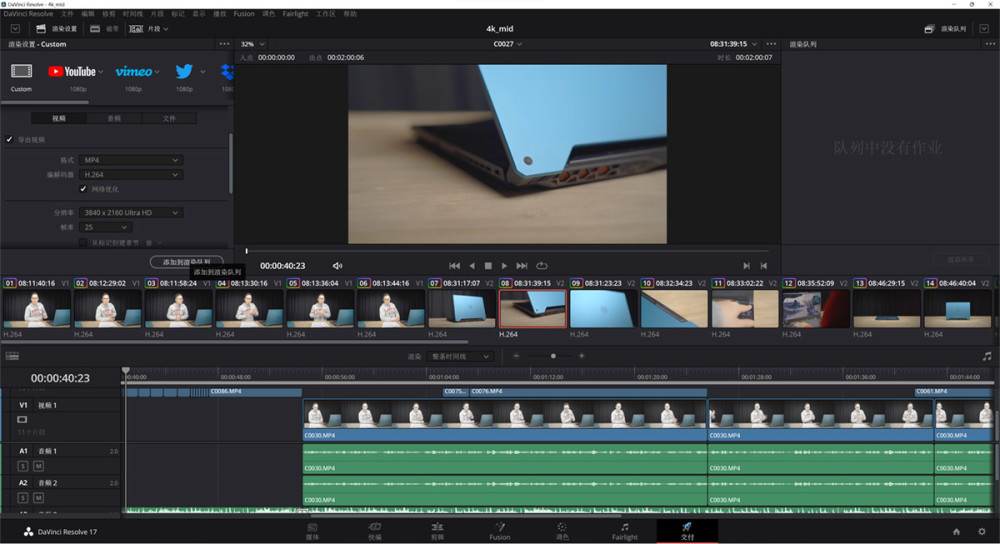Solo audio track A1
Image resolution: width=1000 pixels, height=544 pixels.
point(23,466)
